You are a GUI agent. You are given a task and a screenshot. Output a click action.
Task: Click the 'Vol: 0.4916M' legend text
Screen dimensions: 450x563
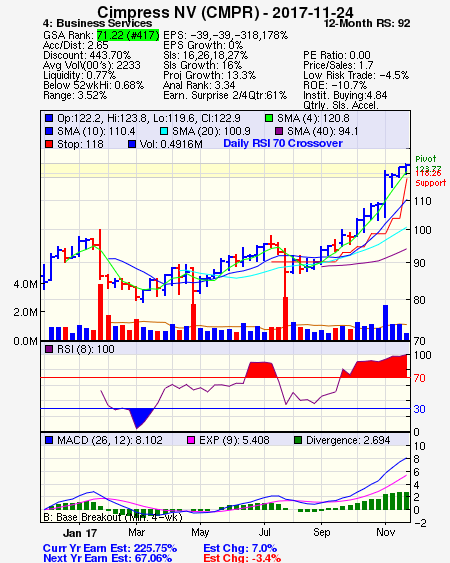[171, 144]
